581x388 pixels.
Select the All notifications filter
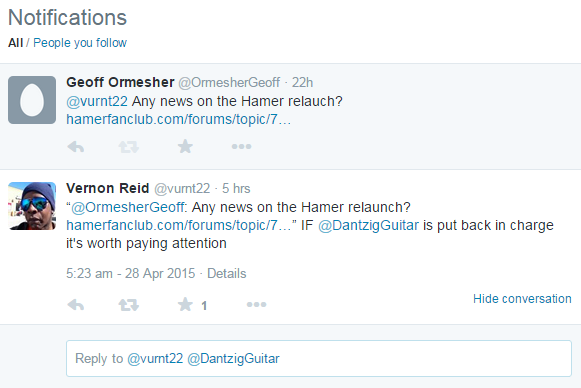(16, 43)
